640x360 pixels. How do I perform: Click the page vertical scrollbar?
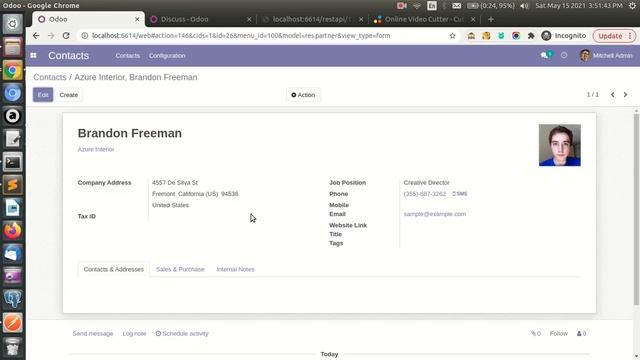(636, 209)
